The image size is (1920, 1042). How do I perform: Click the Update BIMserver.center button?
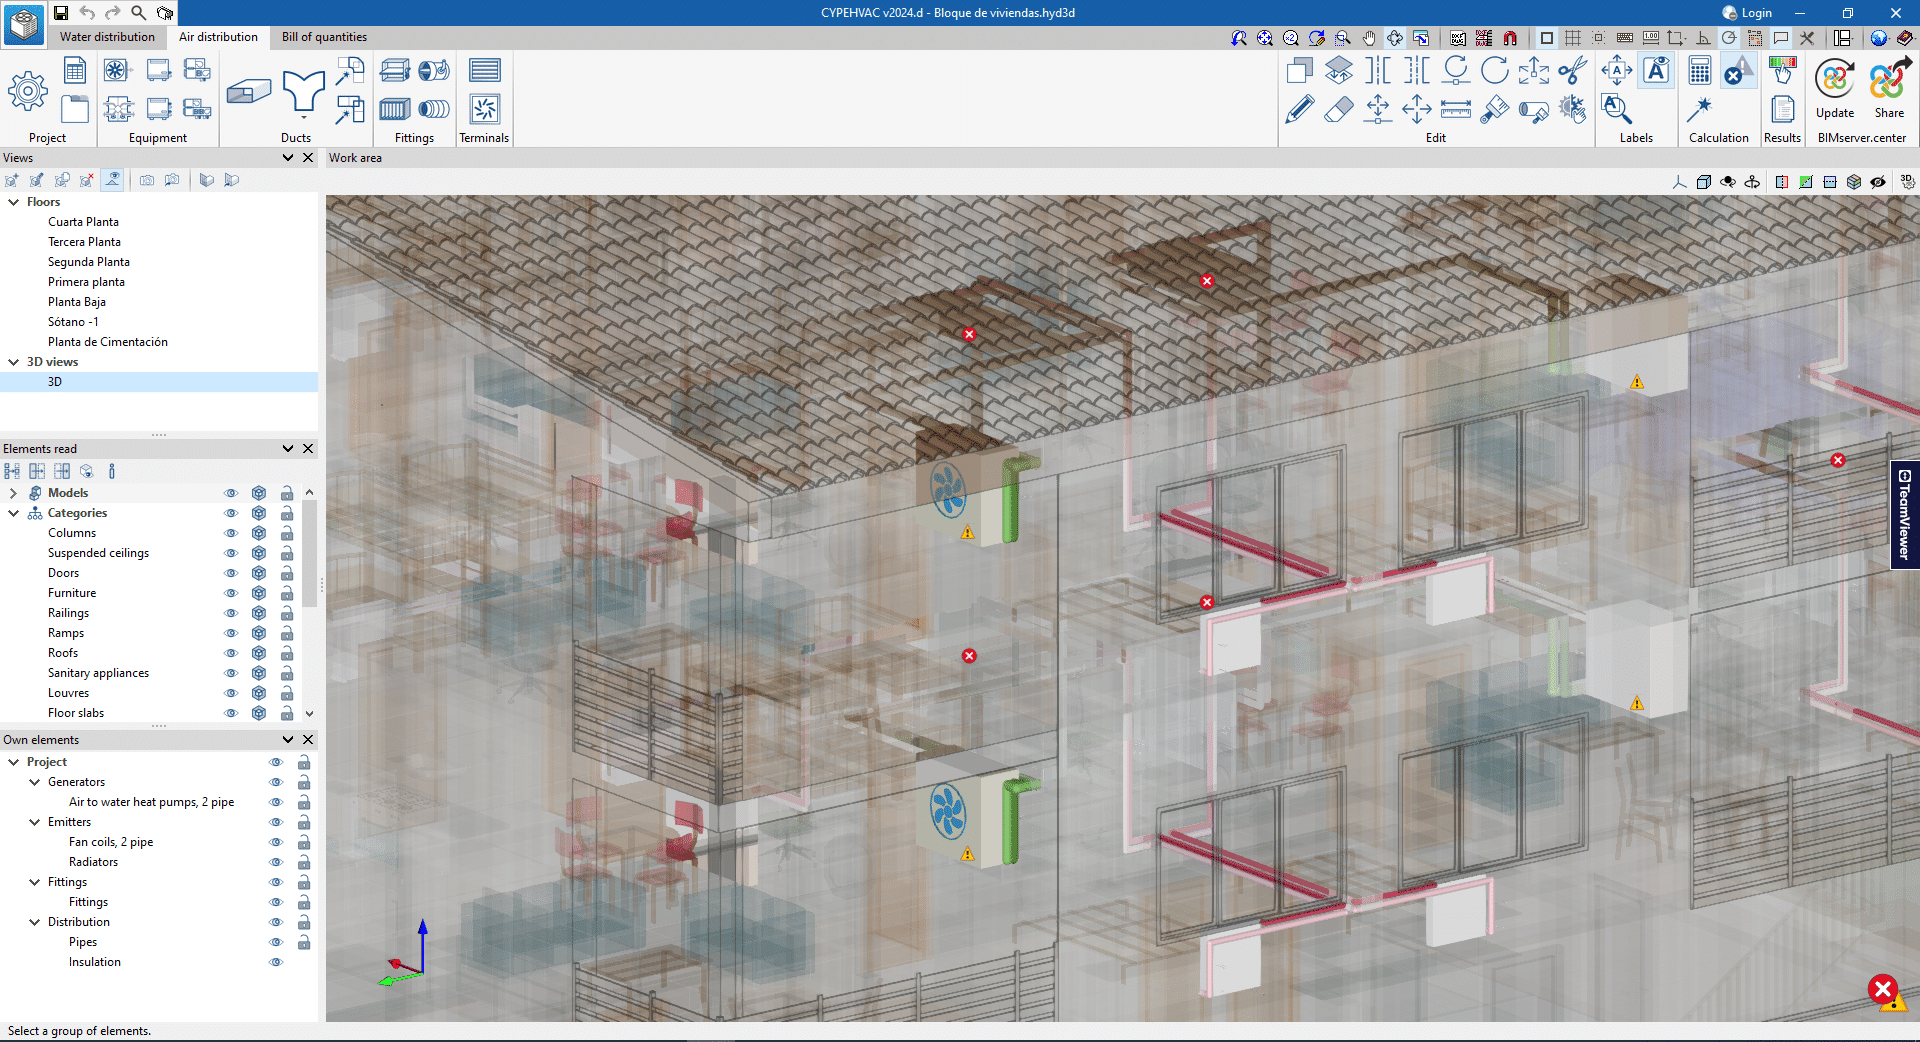pyautogui.click(x=1834, y=89)
